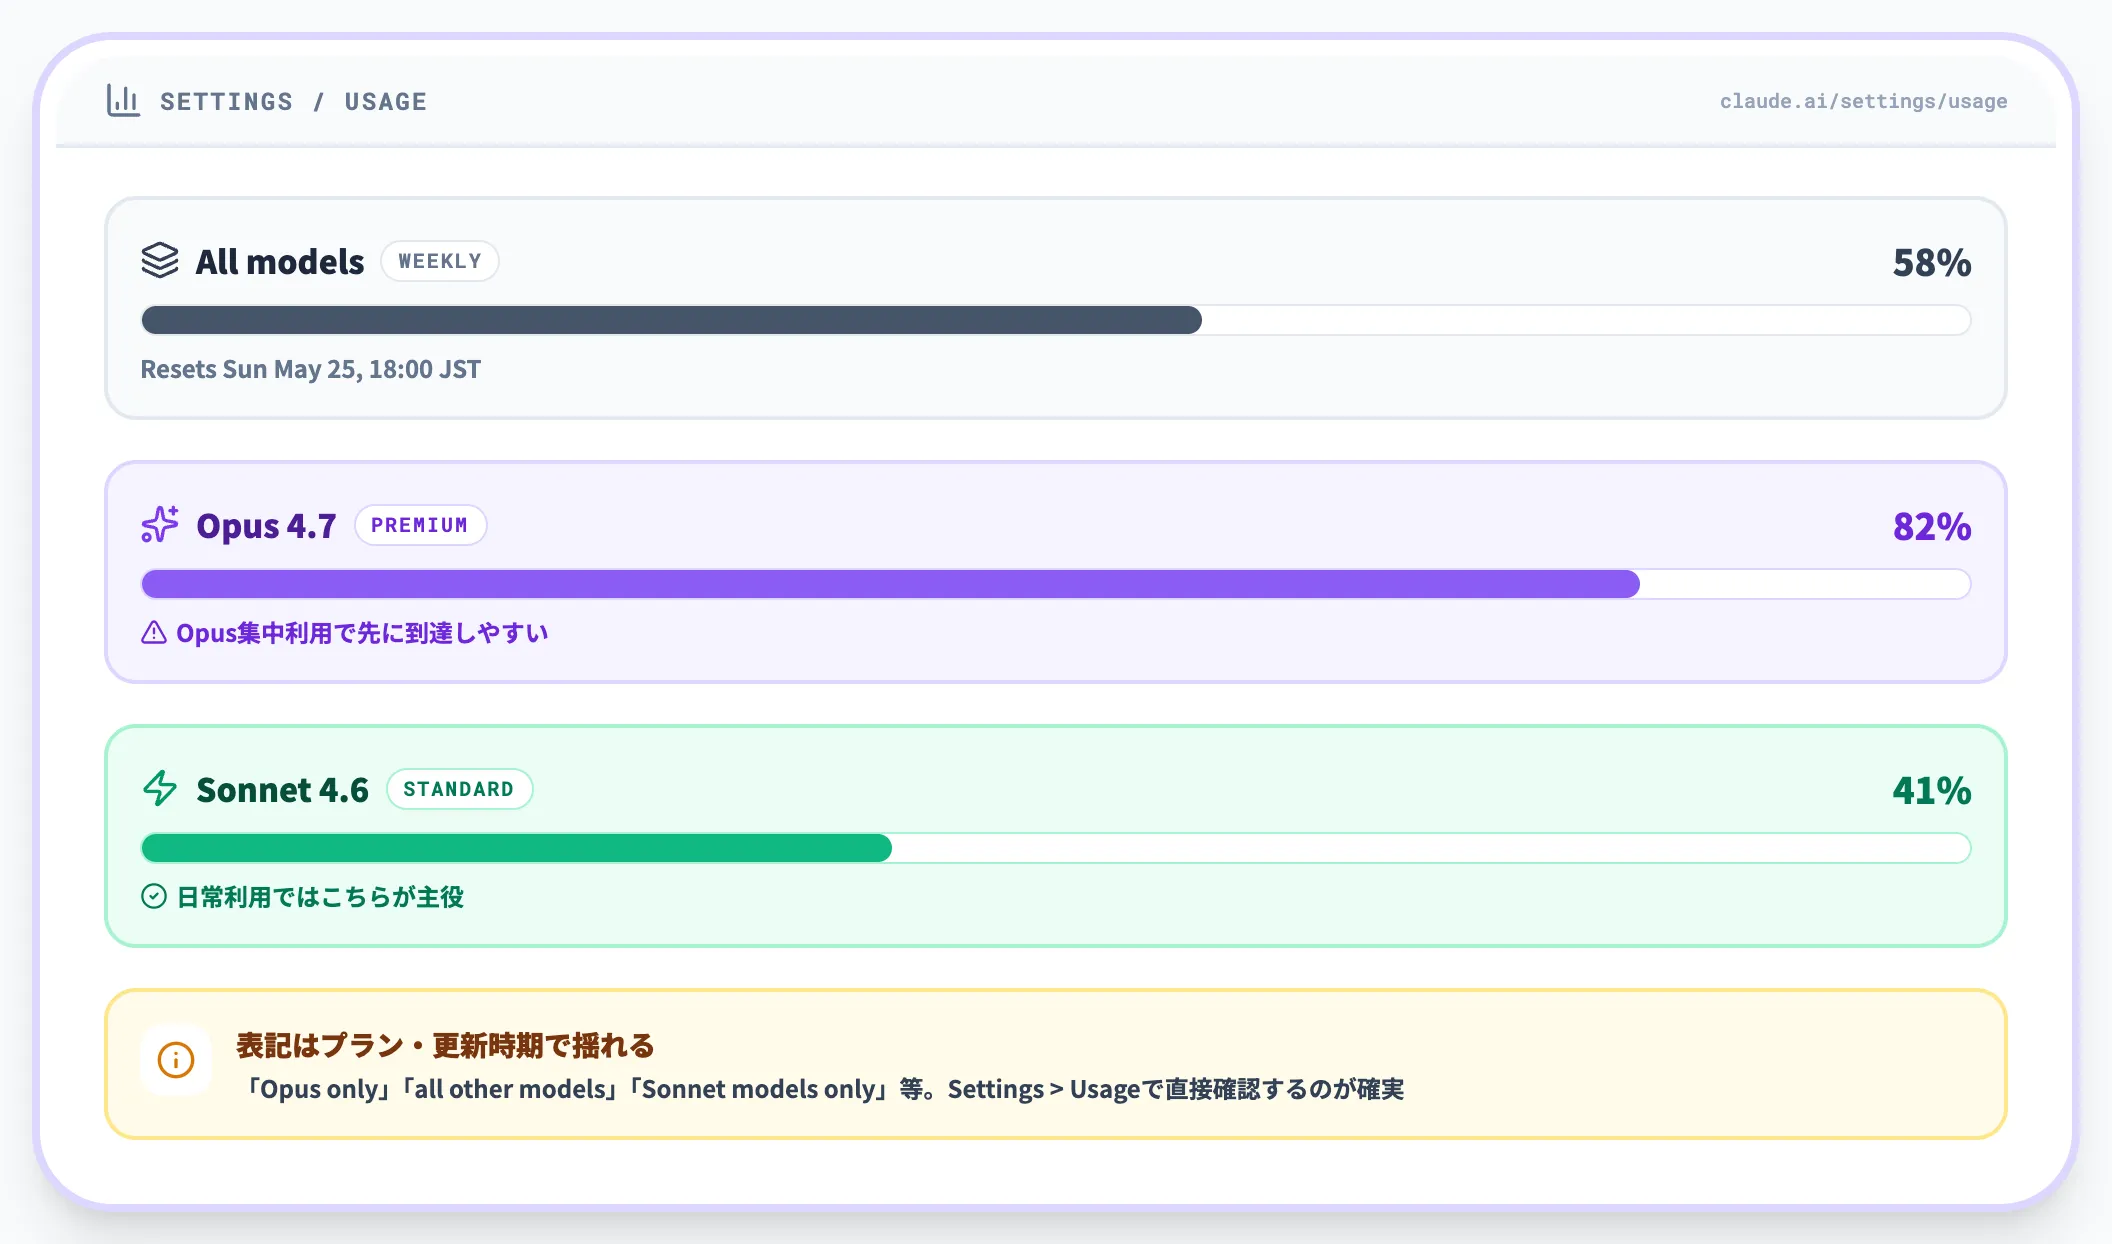Viewport: 2112px width, 1244px height.
Task: Click the Opus 4.7 heading
Action: pyautogui.click(x=266, y=526)
